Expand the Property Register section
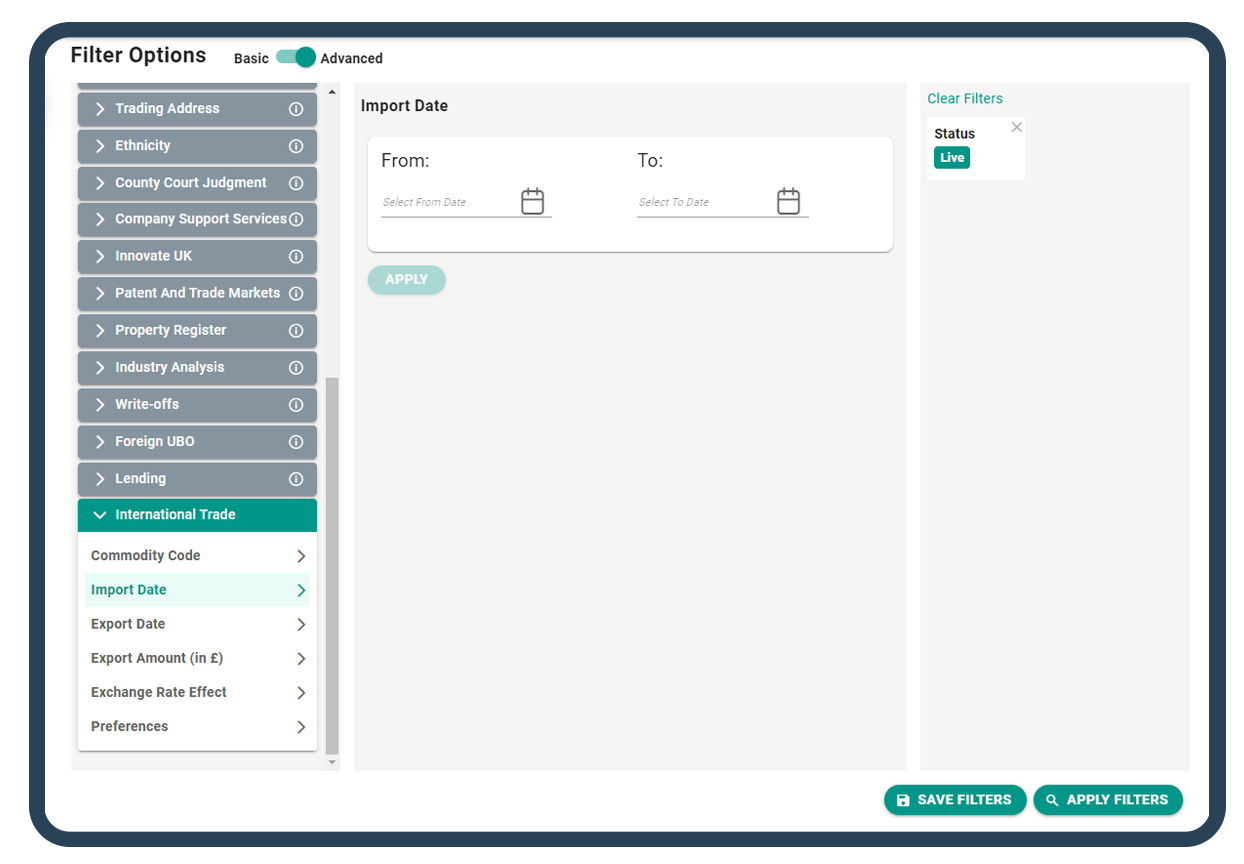This screenshot has width=1244, height=864. click(197, 330)
